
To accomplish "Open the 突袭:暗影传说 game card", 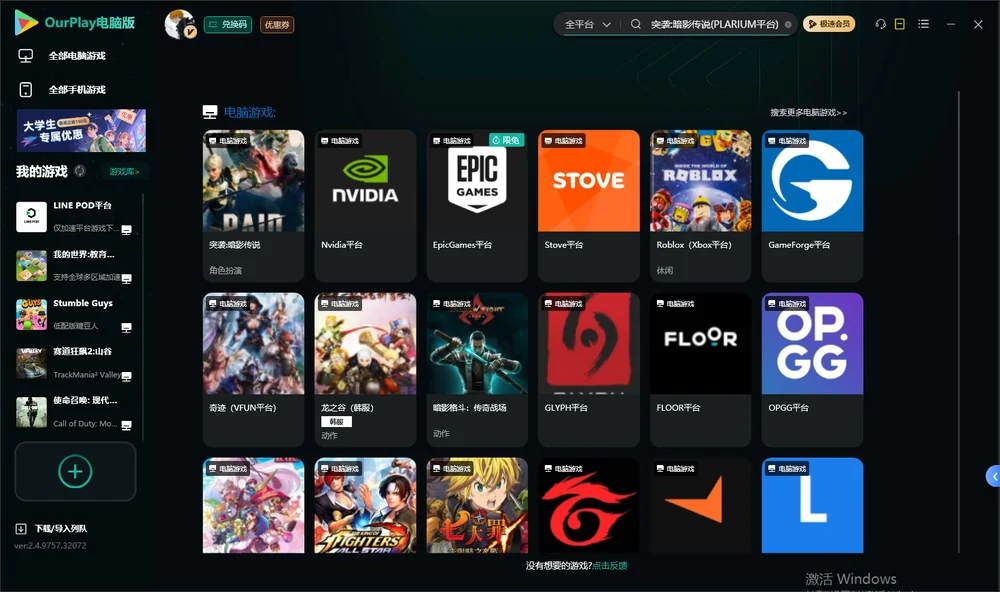I will coord(254,205).
